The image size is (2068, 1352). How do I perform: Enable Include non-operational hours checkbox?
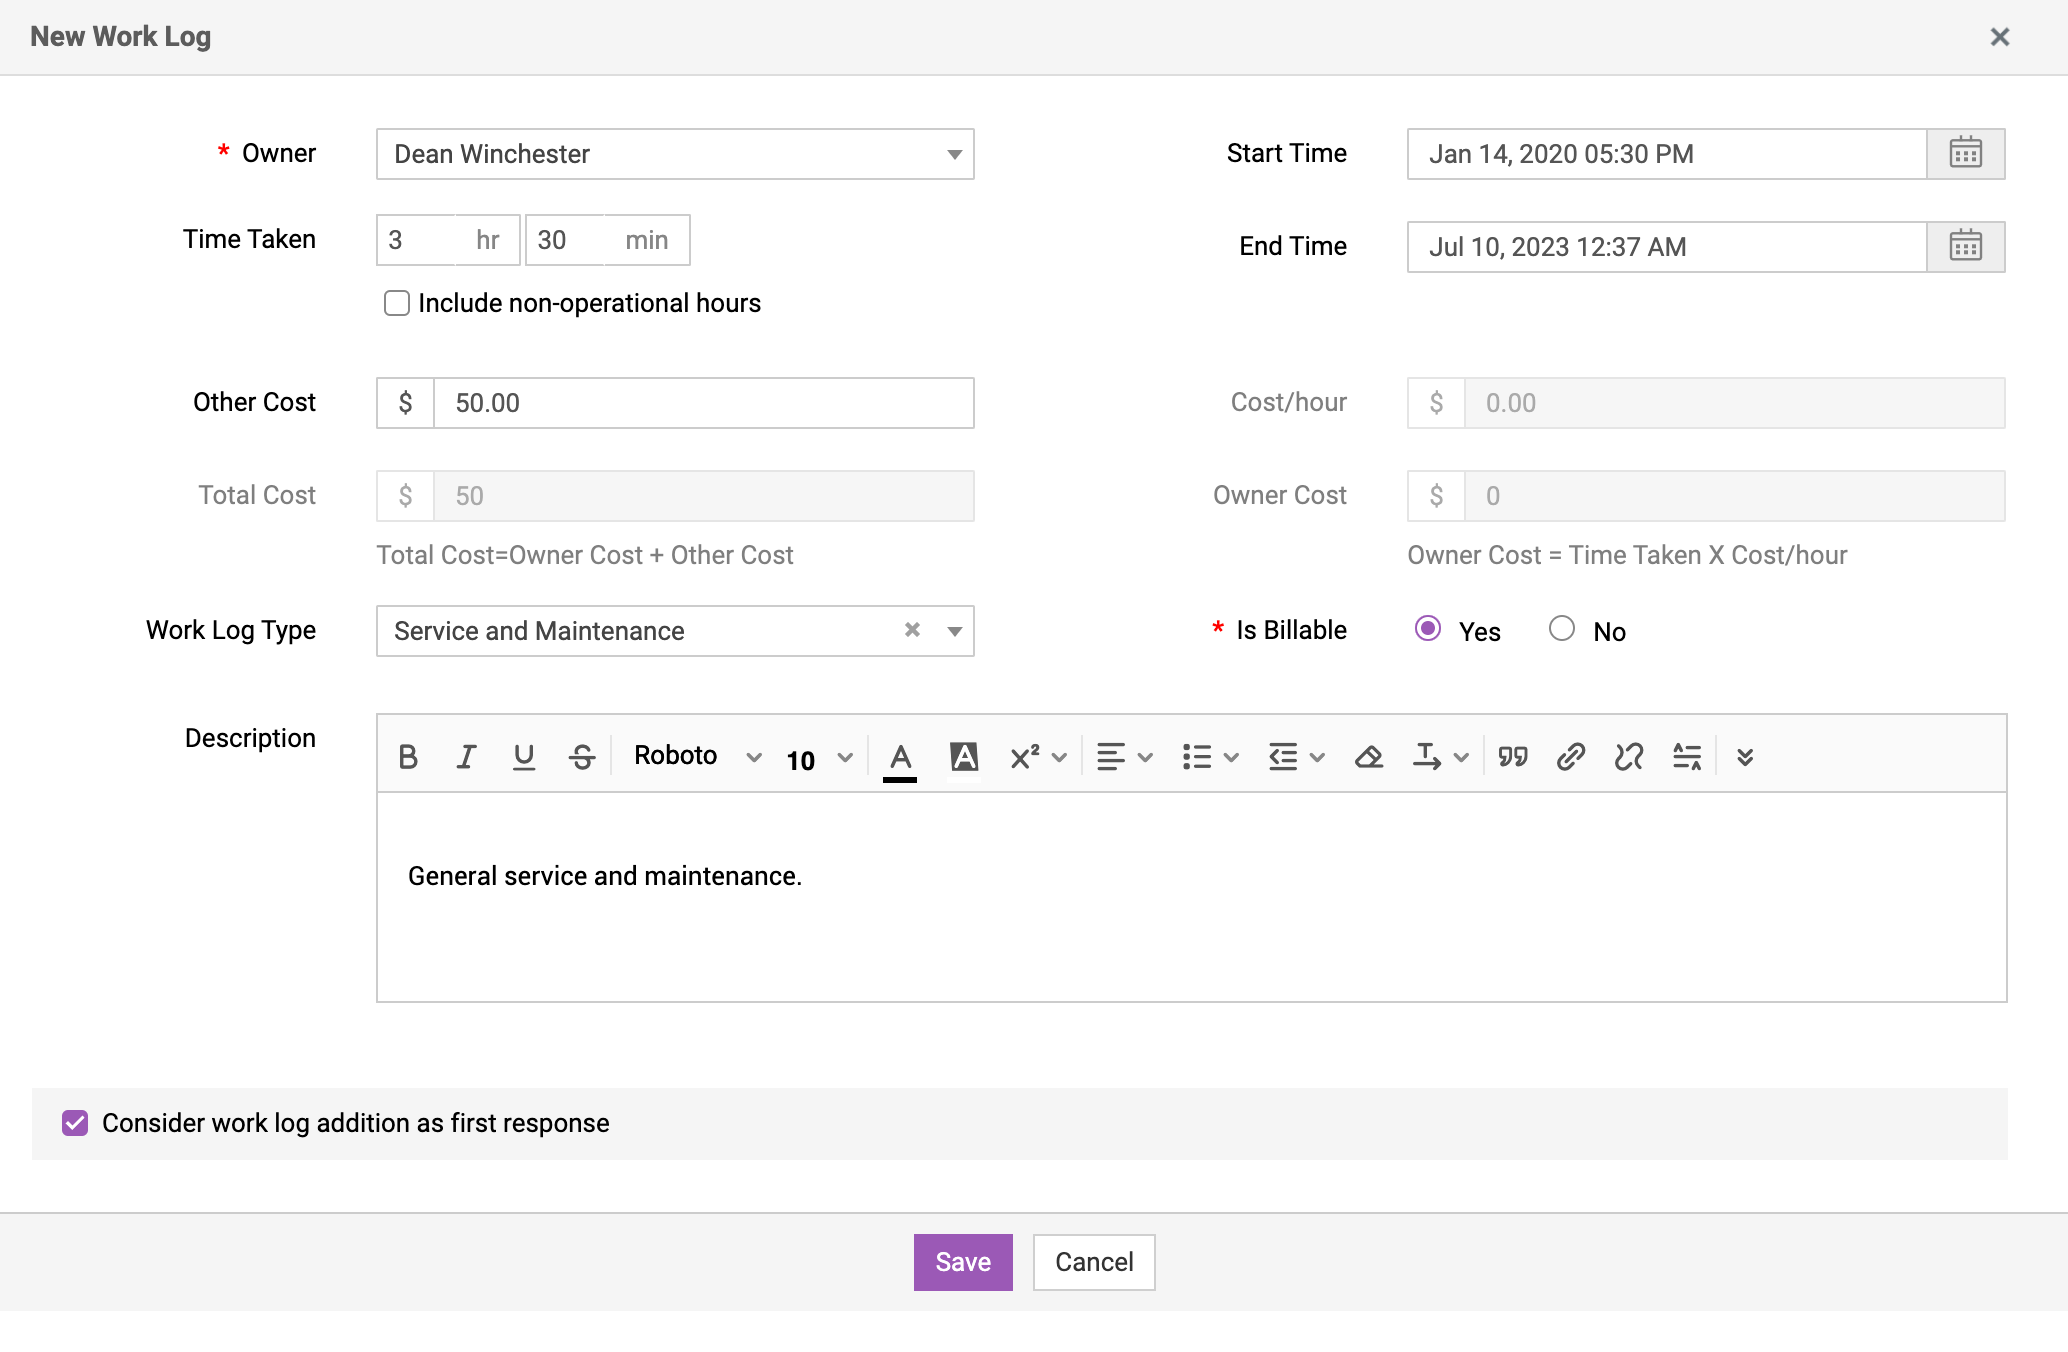(397, 303)
